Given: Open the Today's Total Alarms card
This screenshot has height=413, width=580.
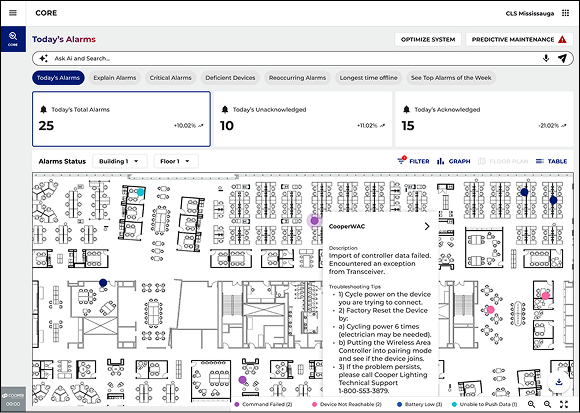Looking at the screenshot, I should coord(121,119).
